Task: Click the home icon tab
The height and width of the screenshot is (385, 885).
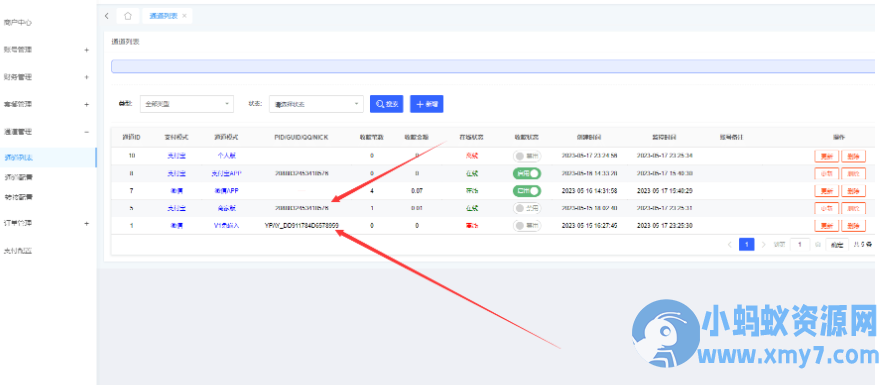Action: click(x=128, y=16)
